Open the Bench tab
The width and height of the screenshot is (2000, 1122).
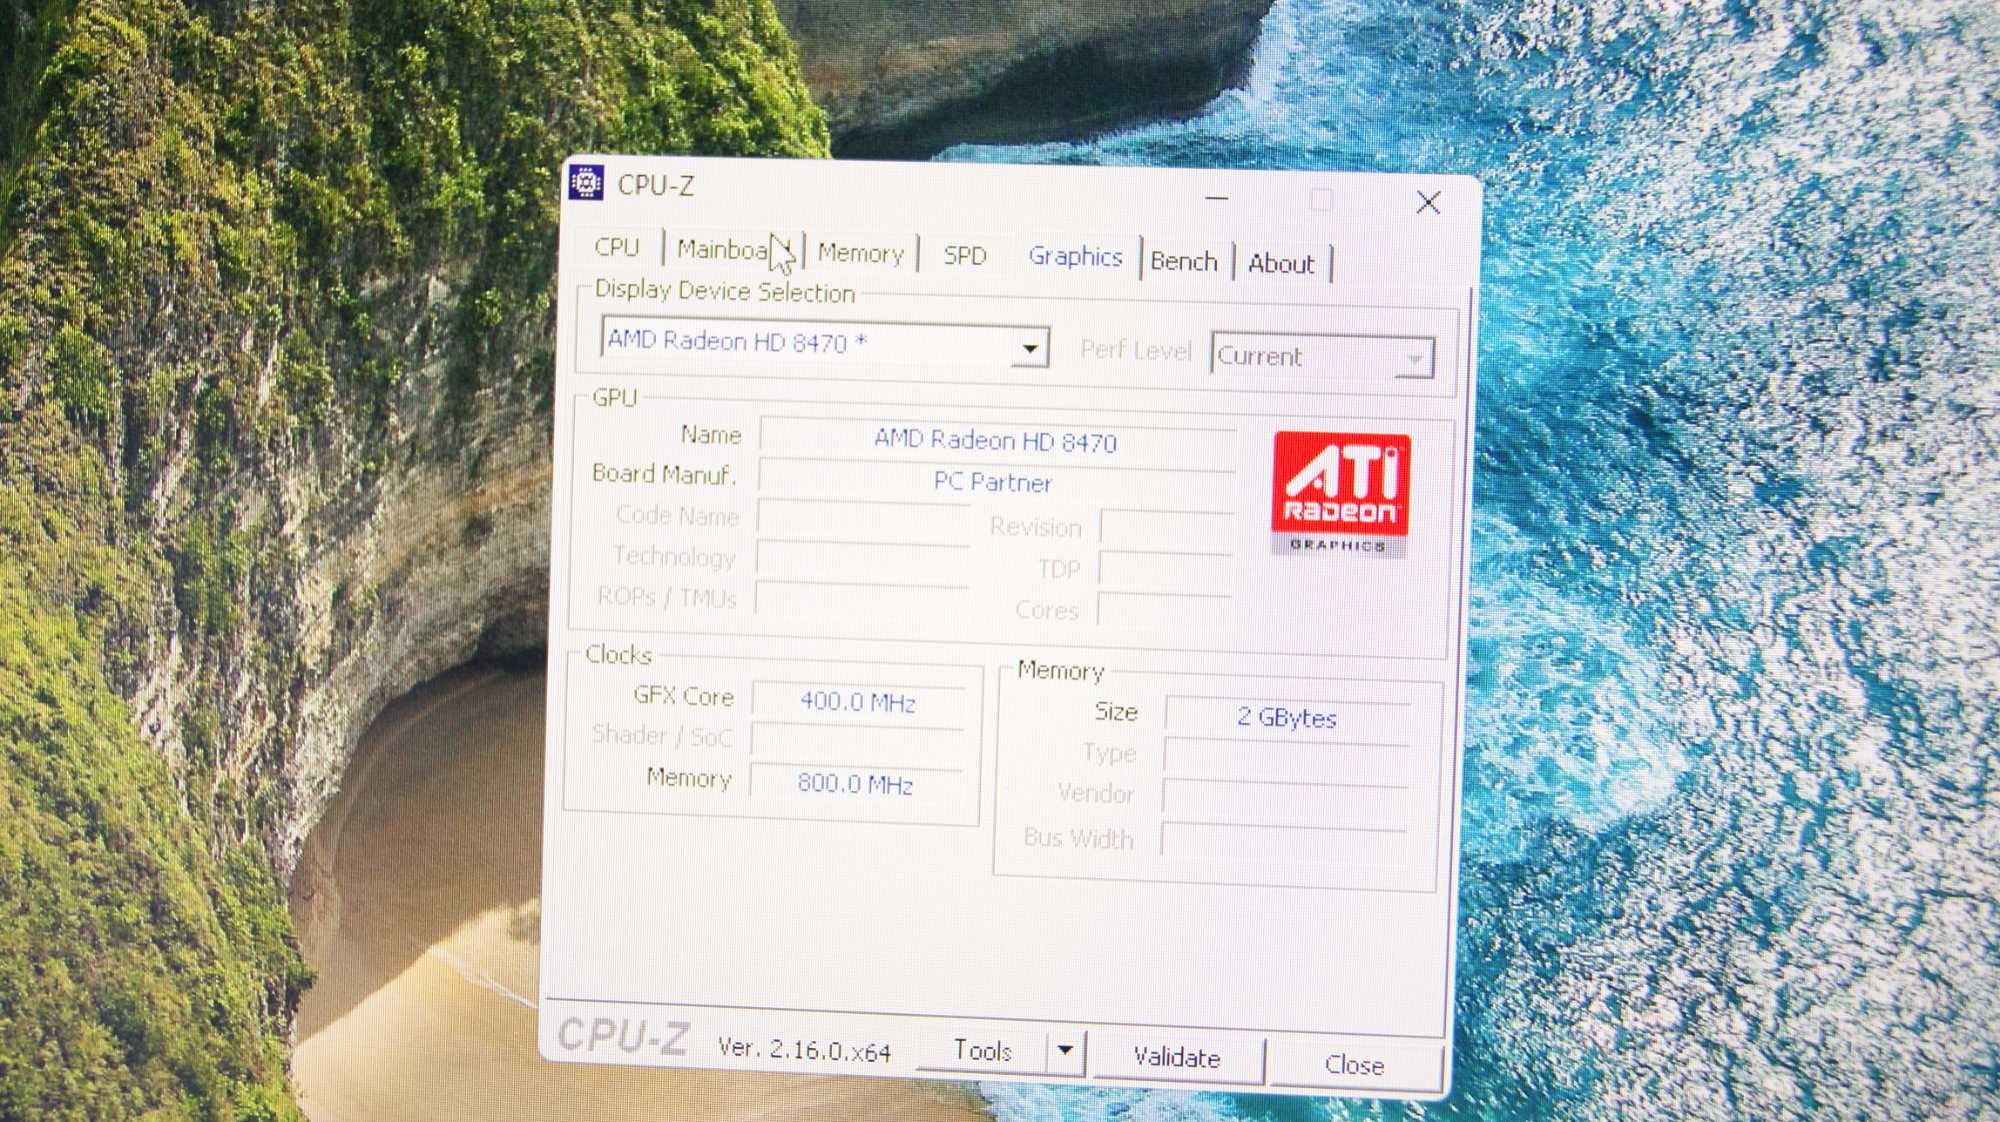[x=1184, y=261]
